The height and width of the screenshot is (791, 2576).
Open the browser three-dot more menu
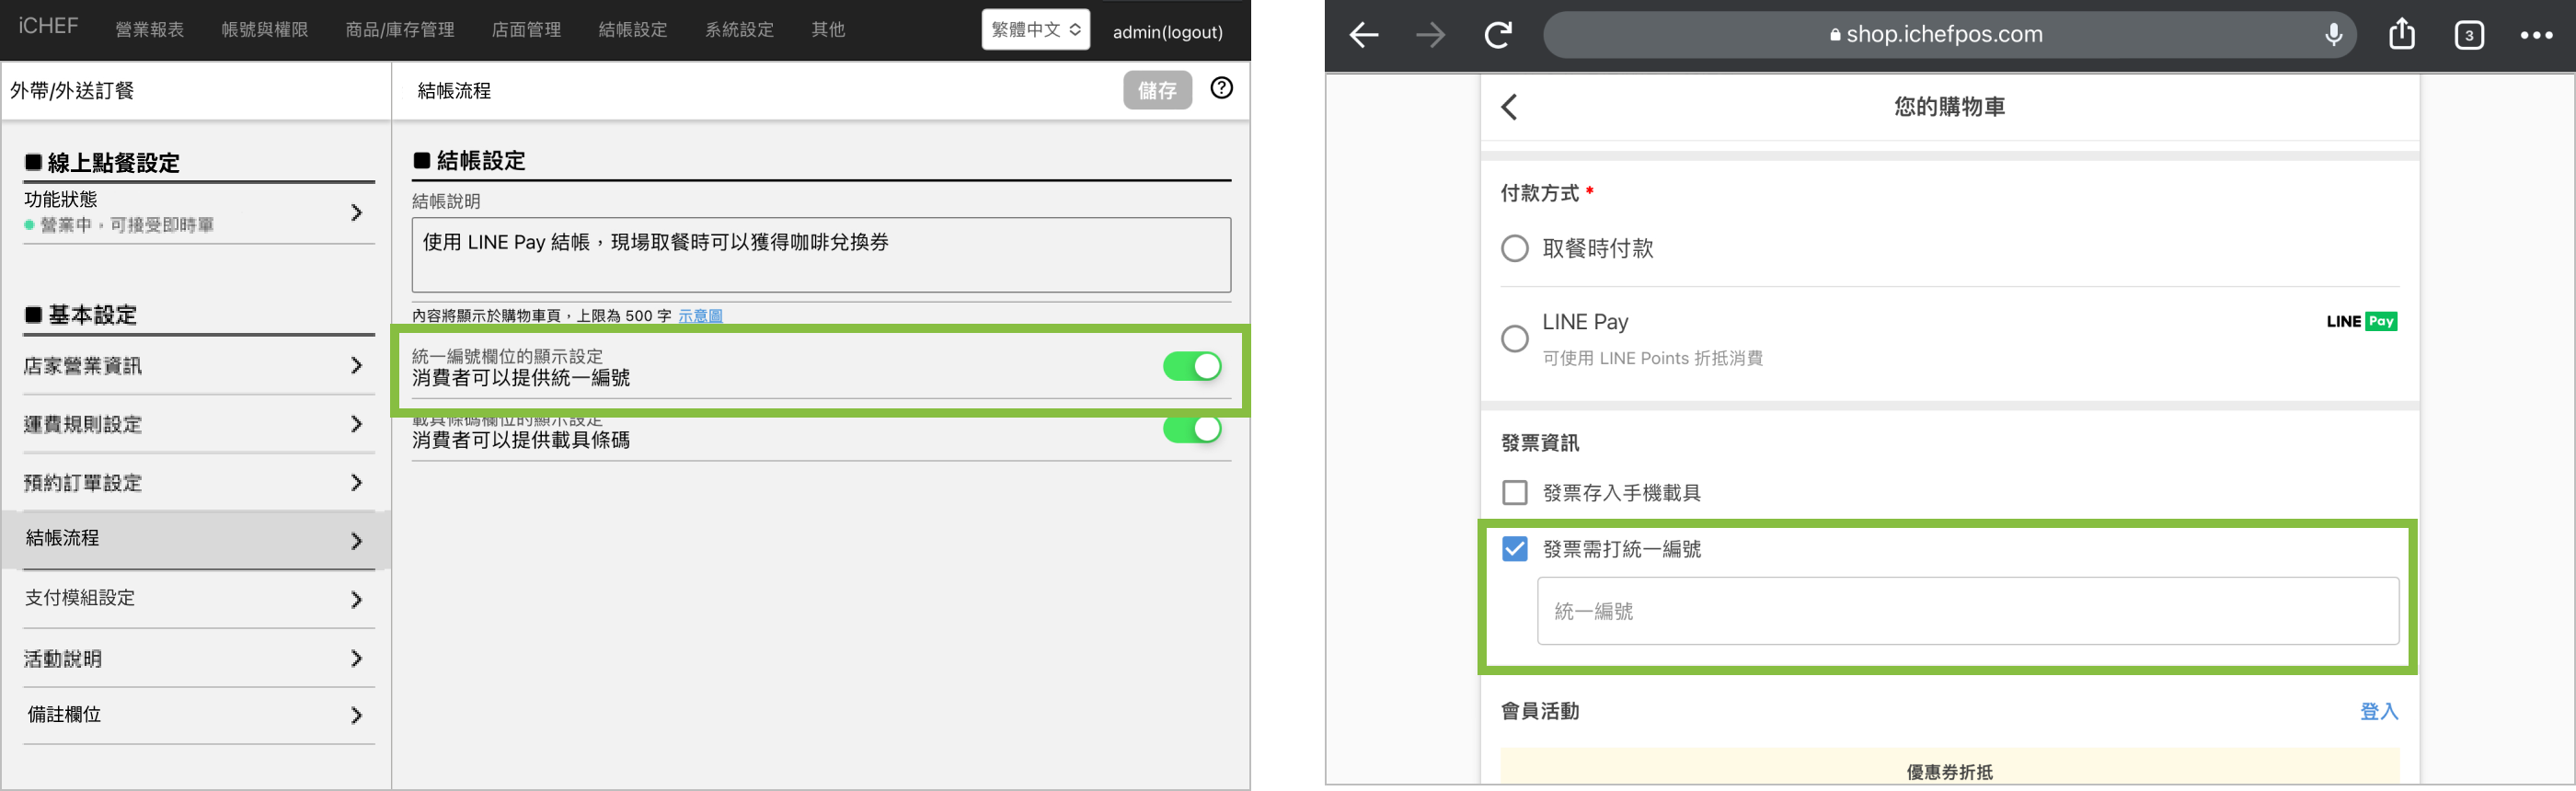[x=2536, y=36]
